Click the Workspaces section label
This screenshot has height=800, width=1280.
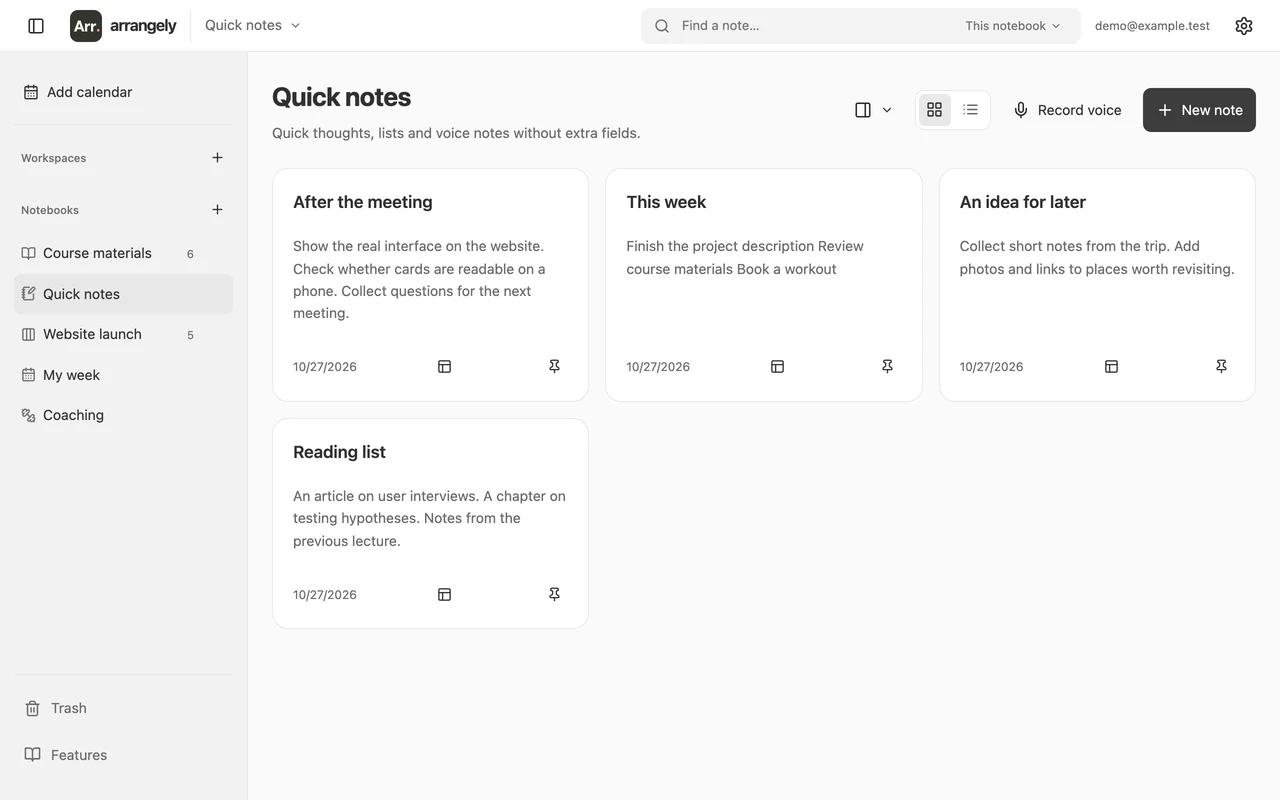tap(54, 158)
